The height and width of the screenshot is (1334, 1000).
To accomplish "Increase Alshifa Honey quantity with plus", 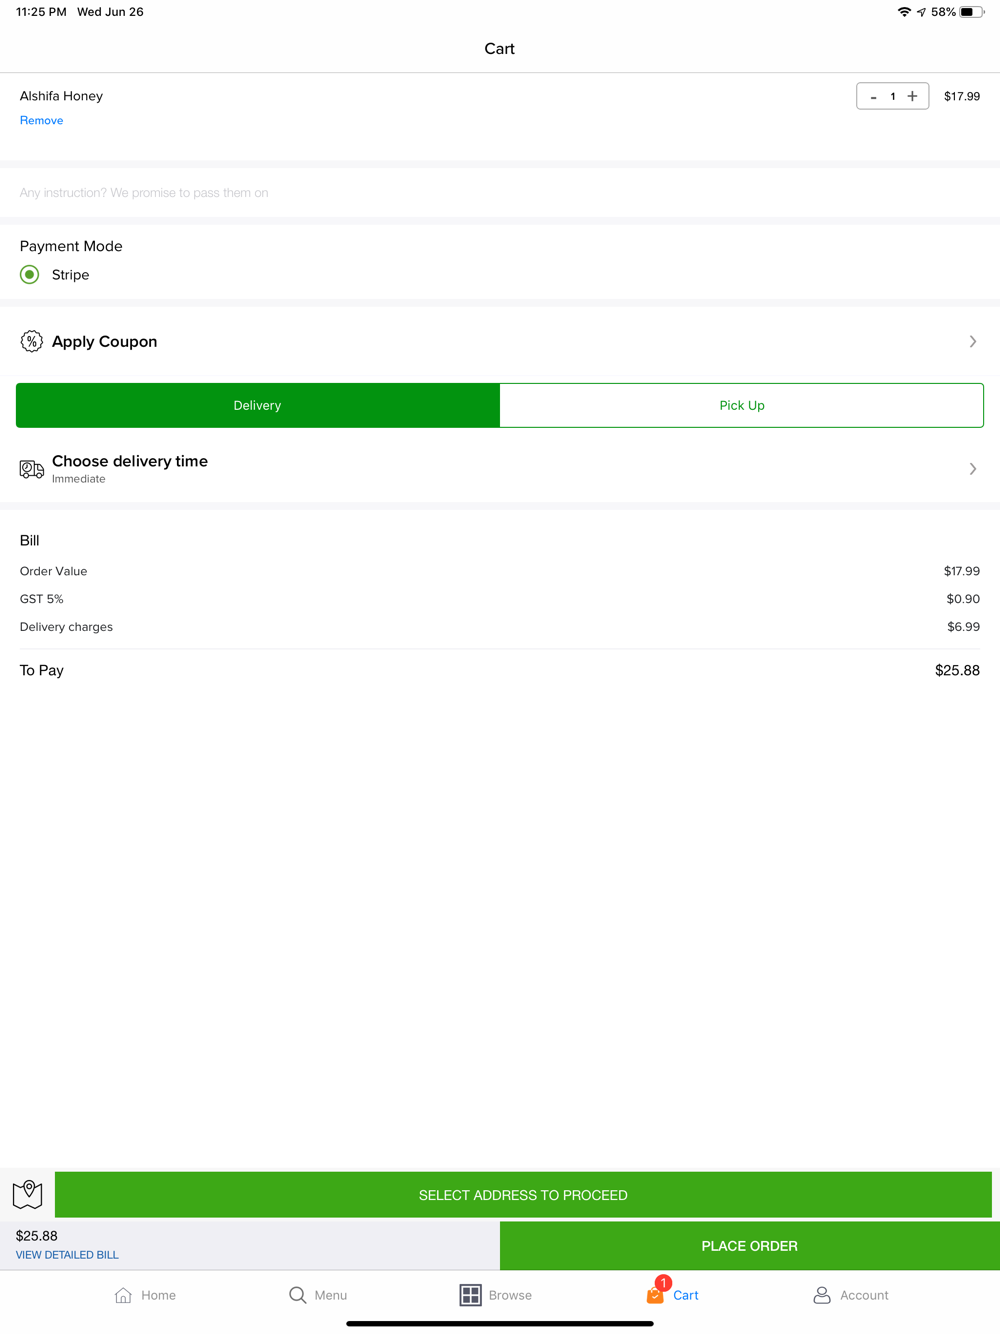I will [x=912, y=96].
